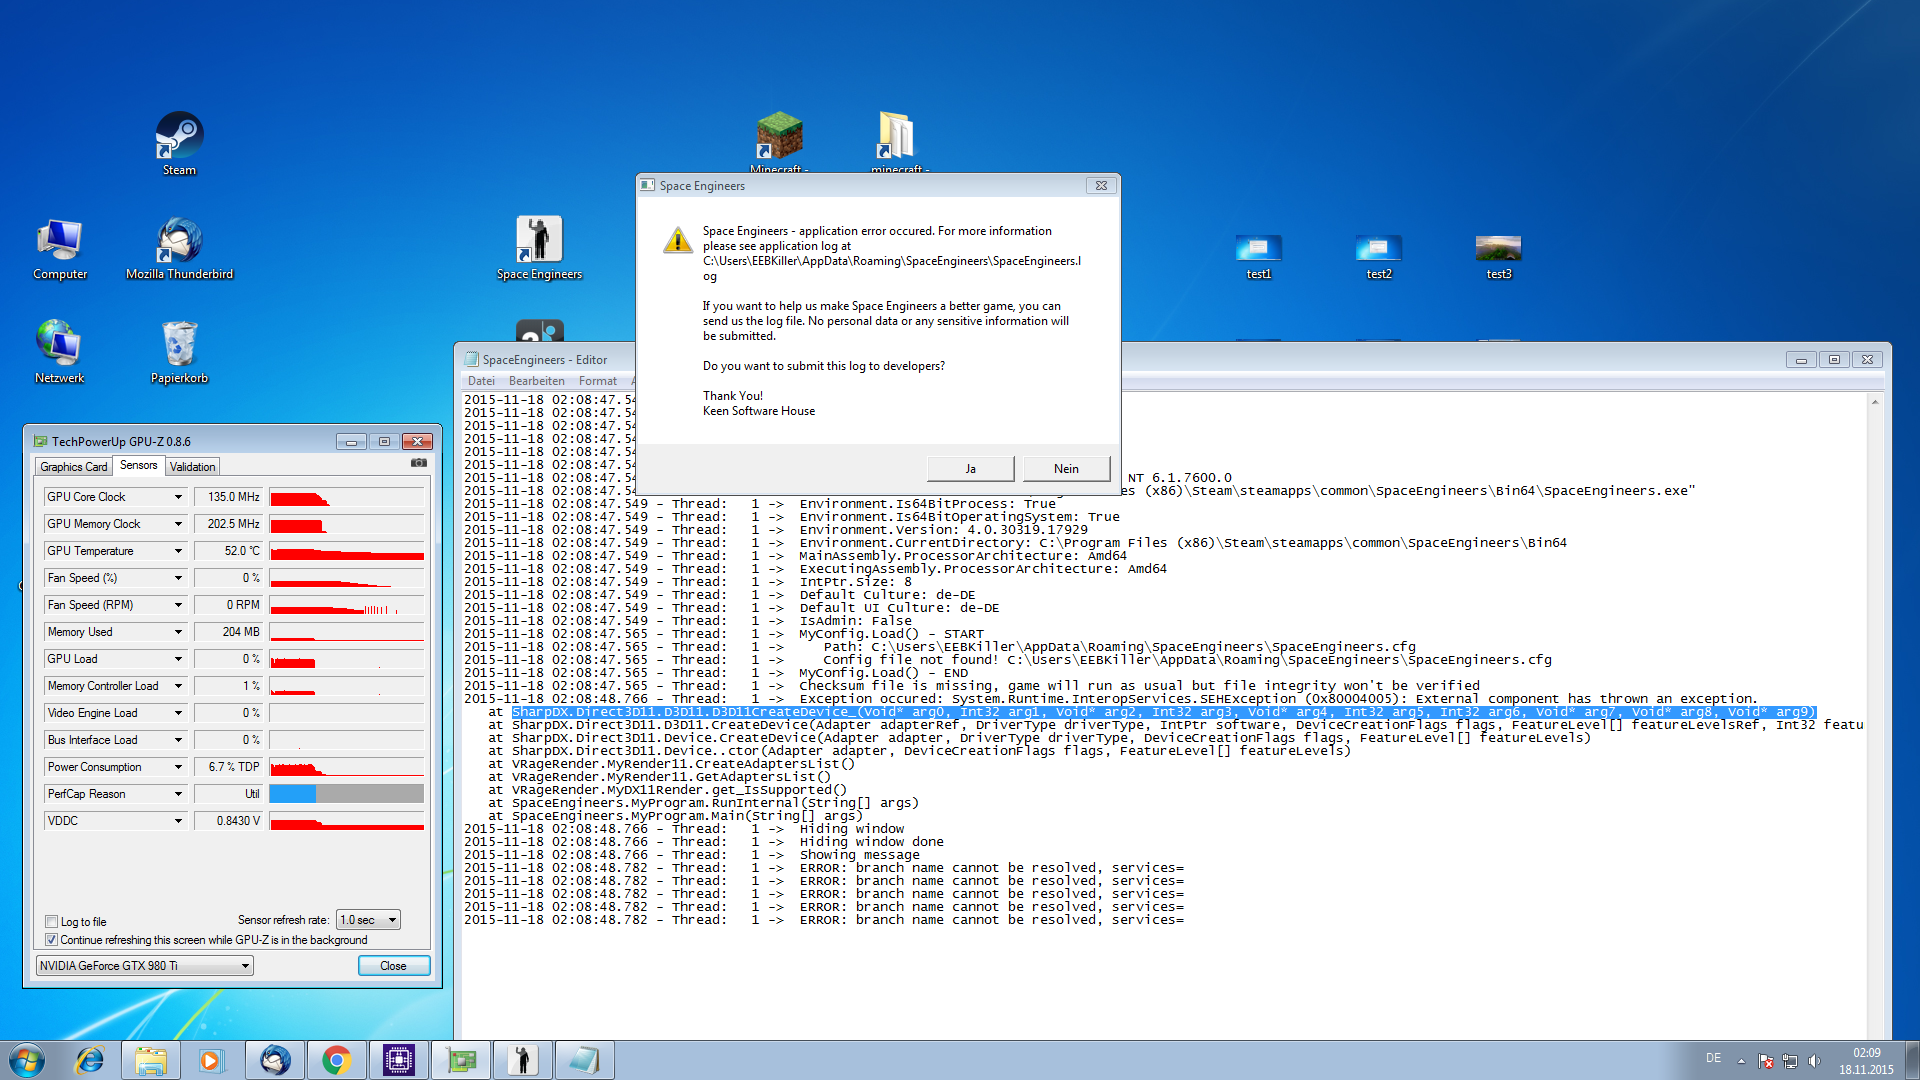This screenshot has height=1080, width=1920.
Task: Open Format menu in Editor
Action: coord(598,381)
